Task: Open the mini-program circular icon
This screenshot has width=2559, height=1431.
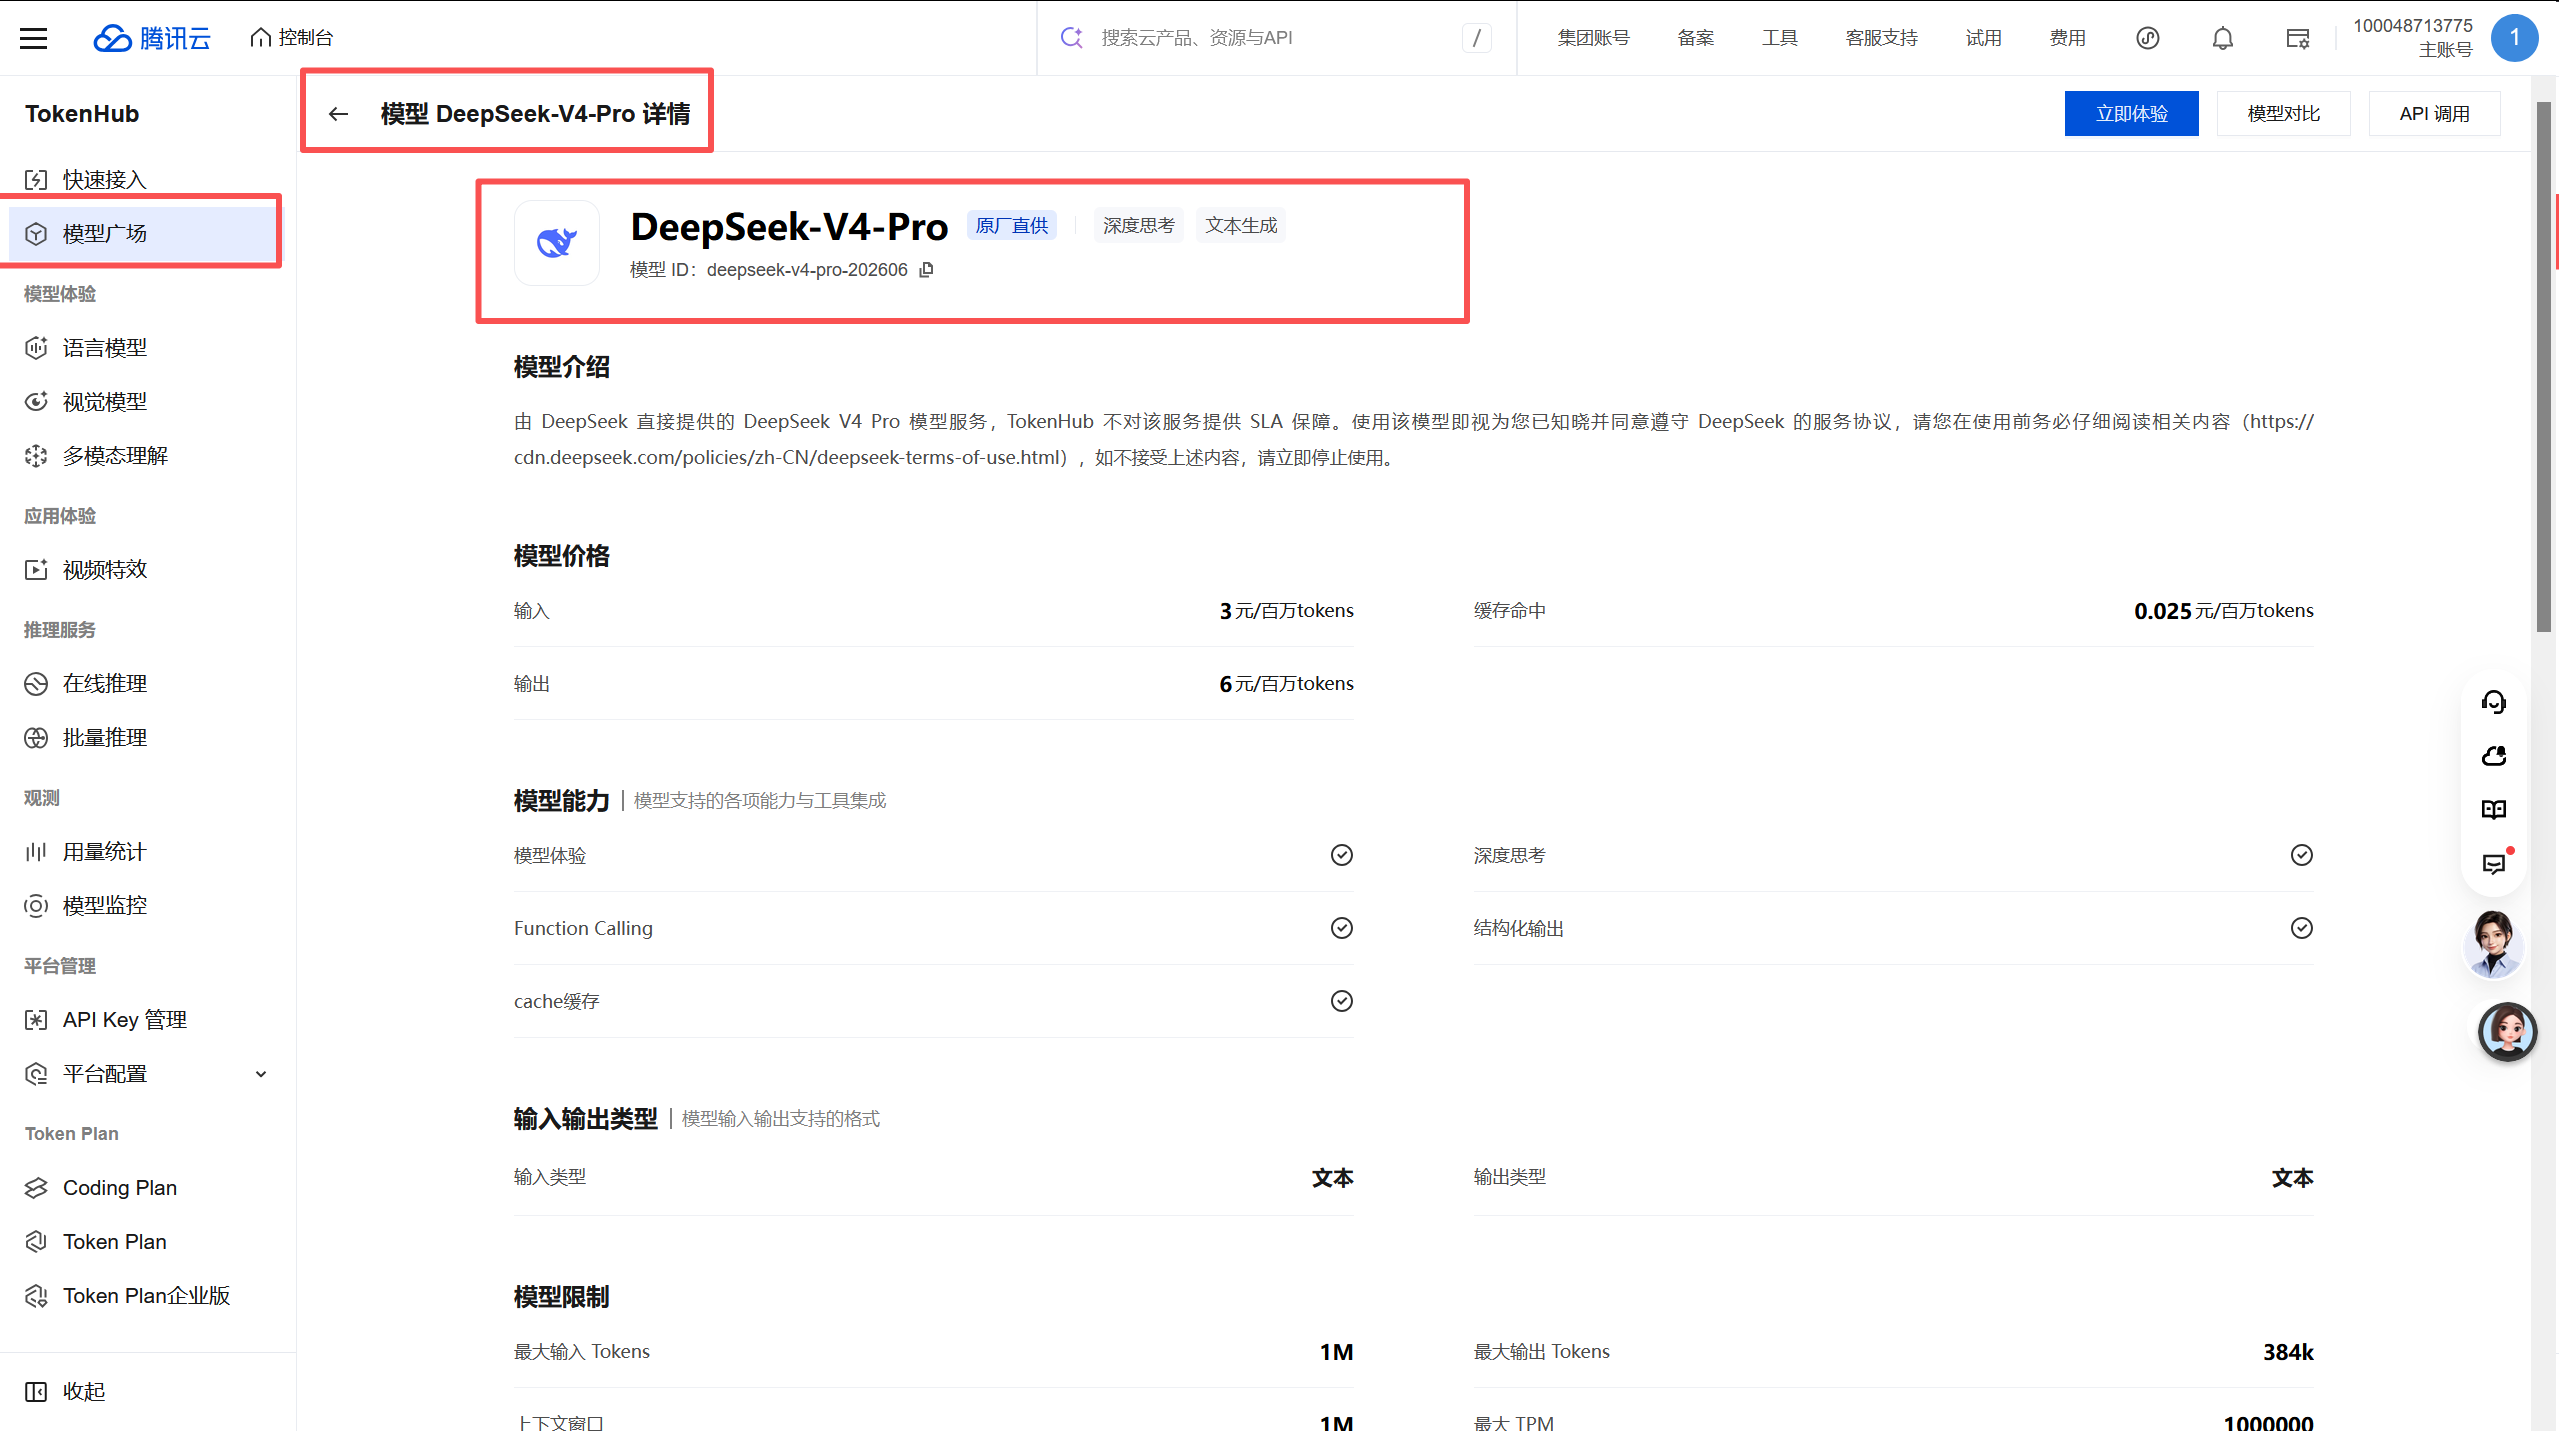Action: pos(2148,38)
